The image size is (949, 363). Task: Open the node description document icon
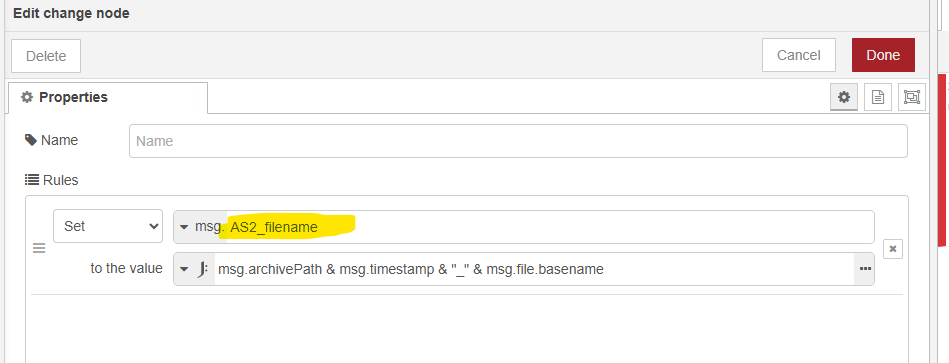878,97
